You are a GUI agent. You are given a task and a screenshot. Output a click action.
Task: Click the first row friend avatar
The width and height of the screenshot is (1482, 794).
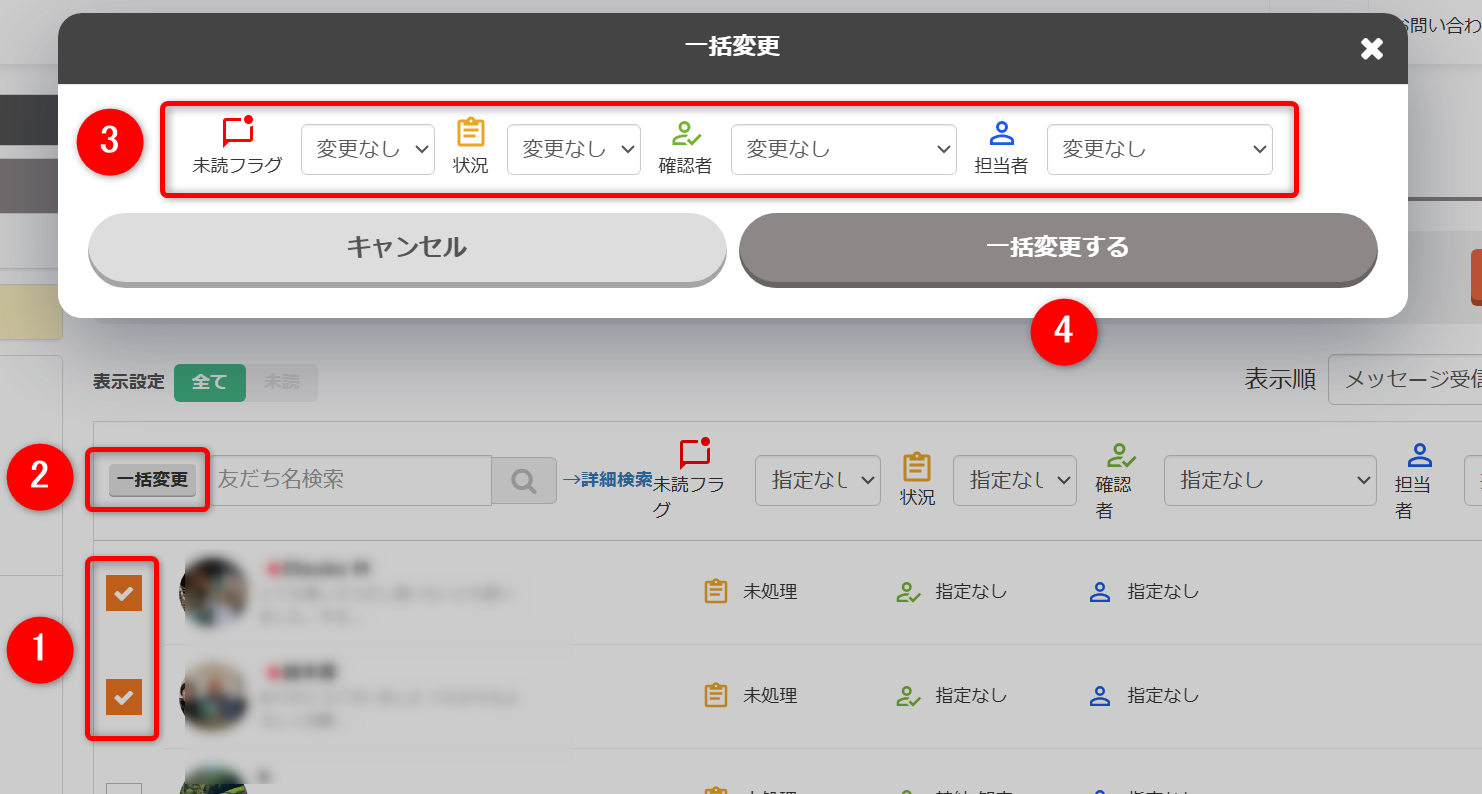214,593
